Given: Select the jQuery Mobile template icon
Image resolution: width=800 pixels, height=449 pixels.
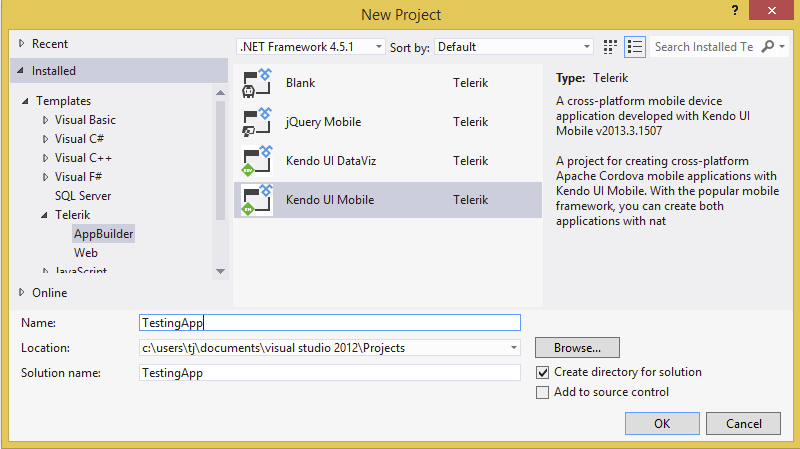Looking at the screenshot, I should click(257, 122).
